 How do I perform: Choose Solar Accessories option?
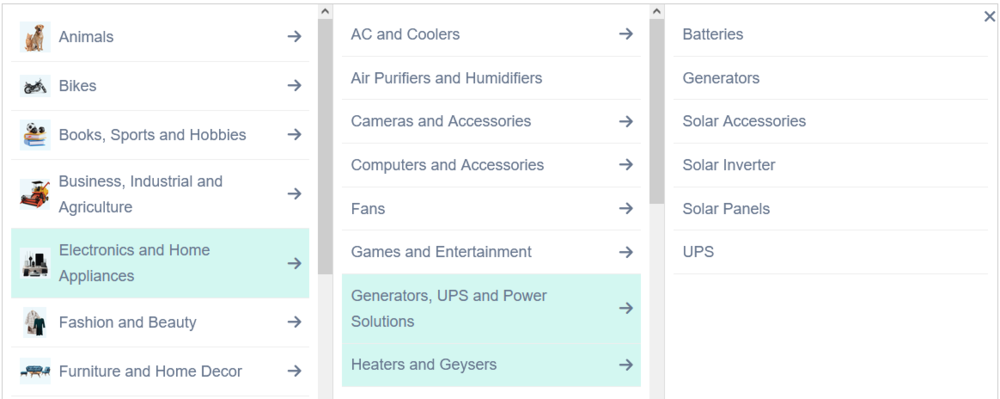tap(744, 121)
